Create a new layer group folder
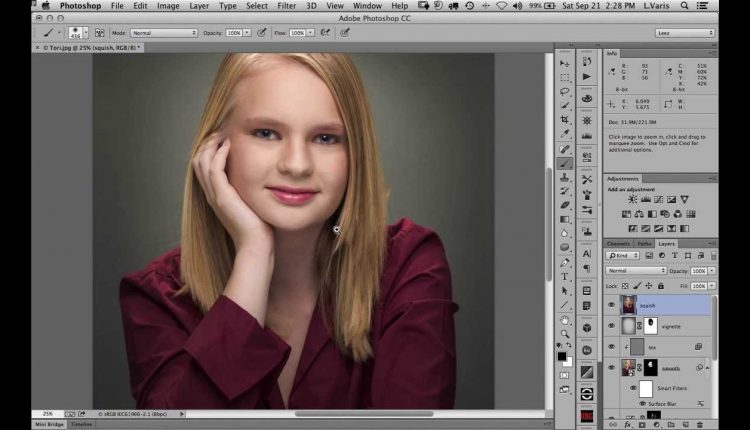This screenshot has height=430, width=750. pyautogui.click(x=671, y=424)
